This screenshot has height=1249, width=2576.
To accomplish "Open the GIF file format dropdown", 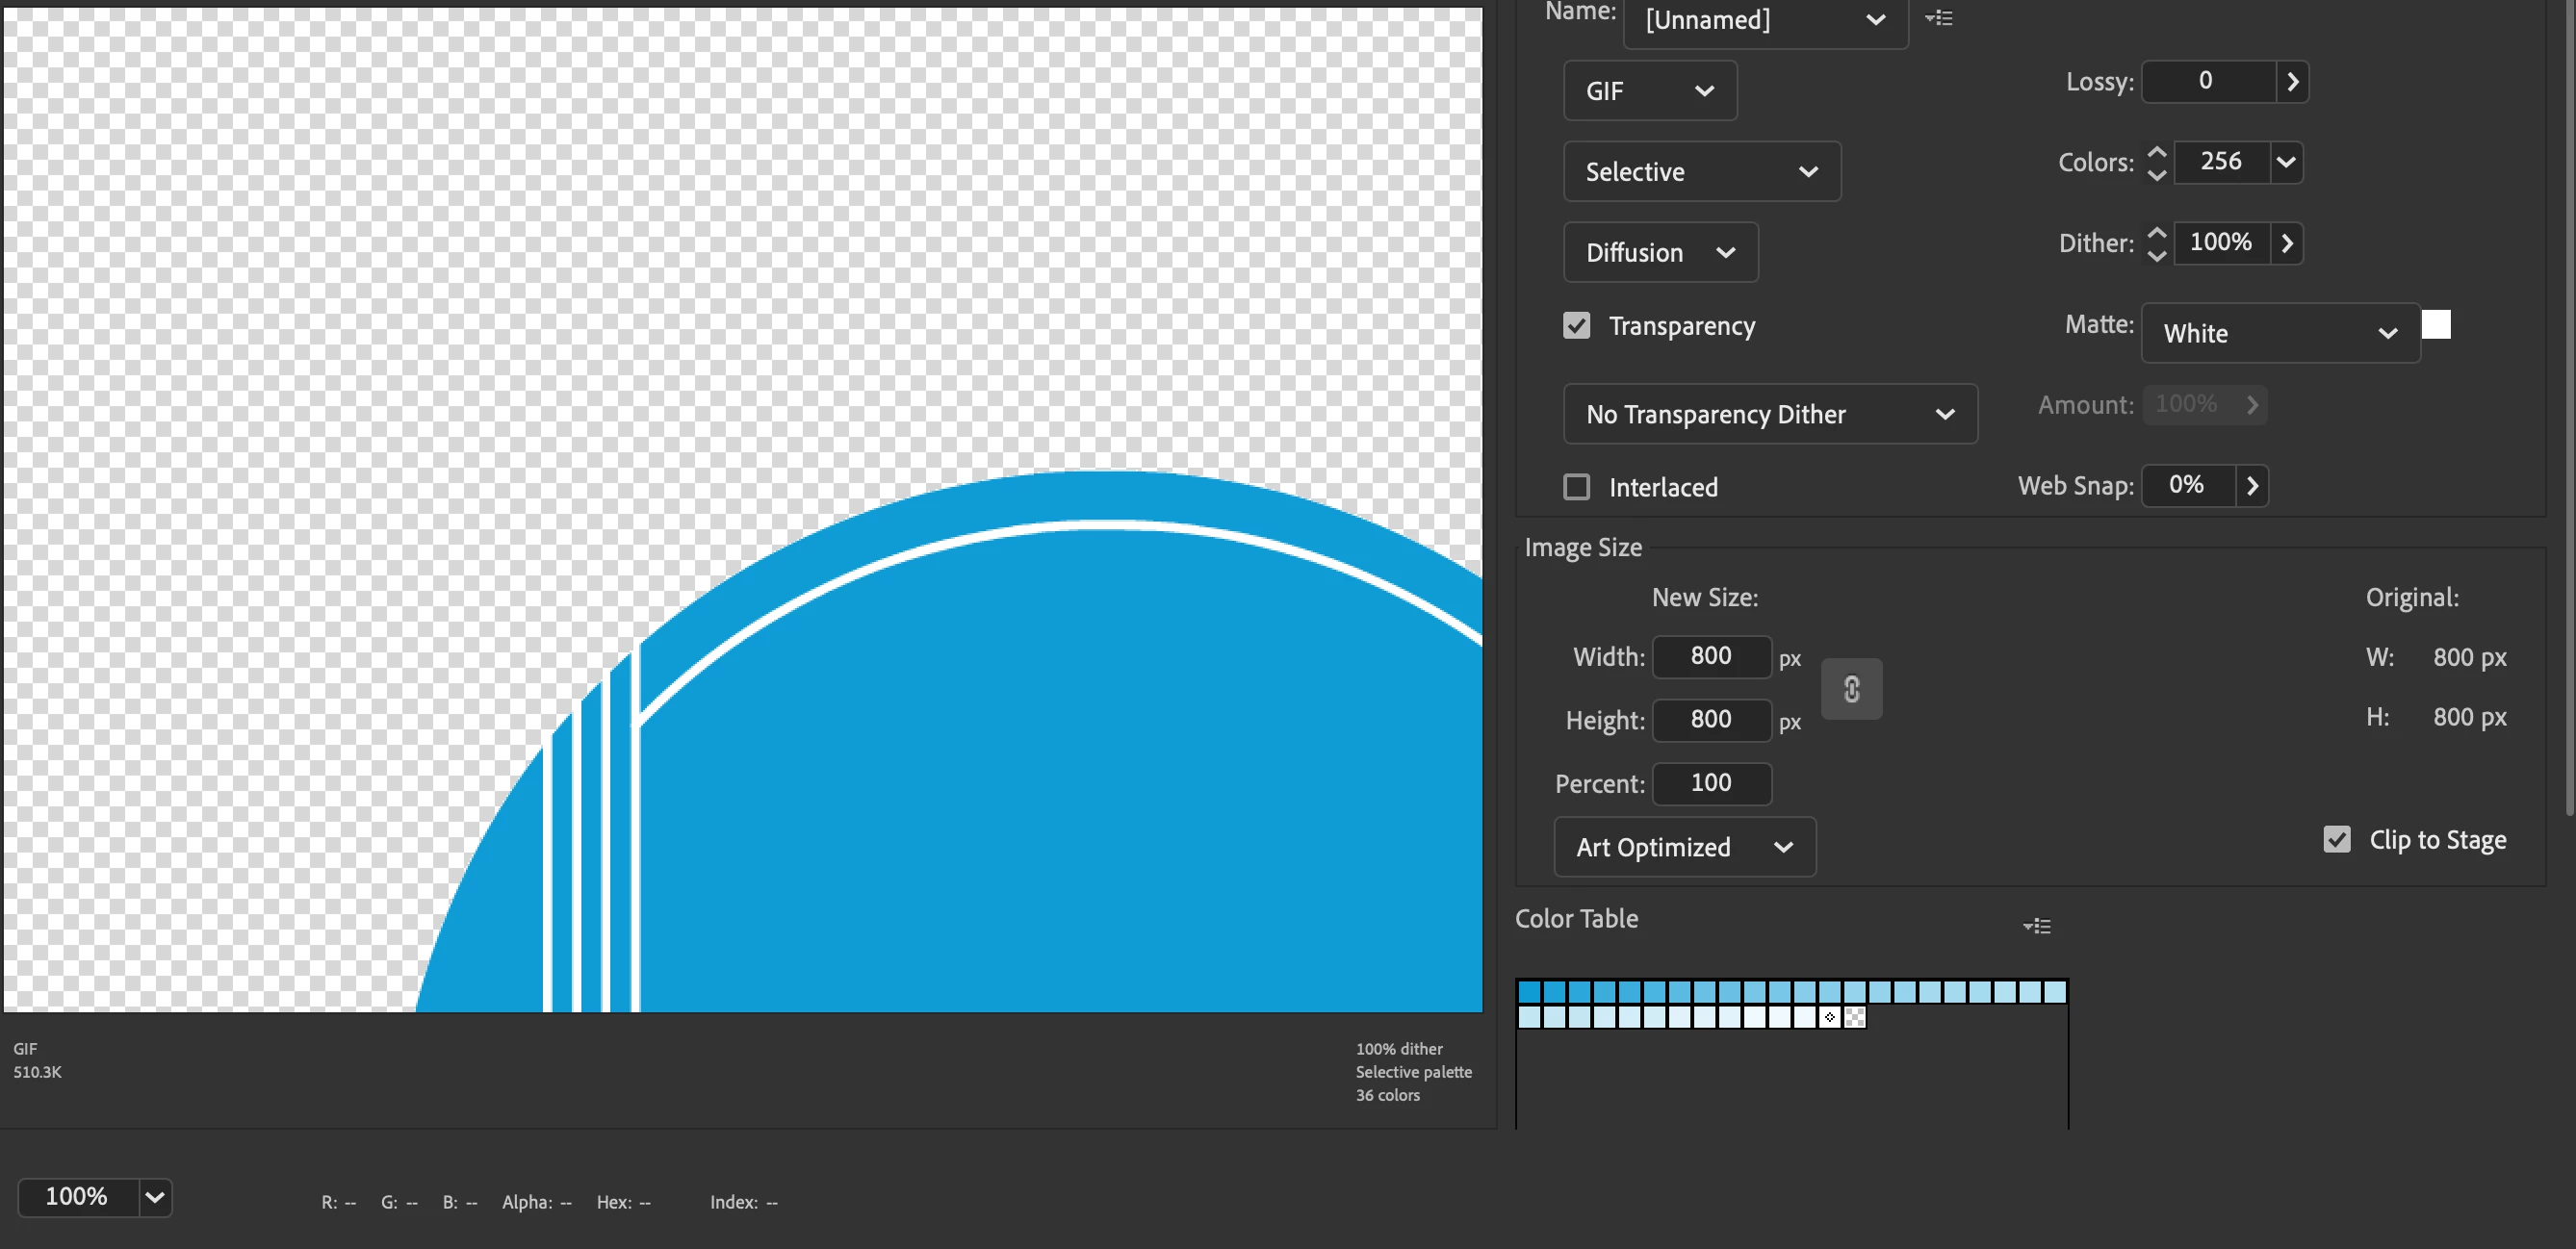I will [1649, 91].
